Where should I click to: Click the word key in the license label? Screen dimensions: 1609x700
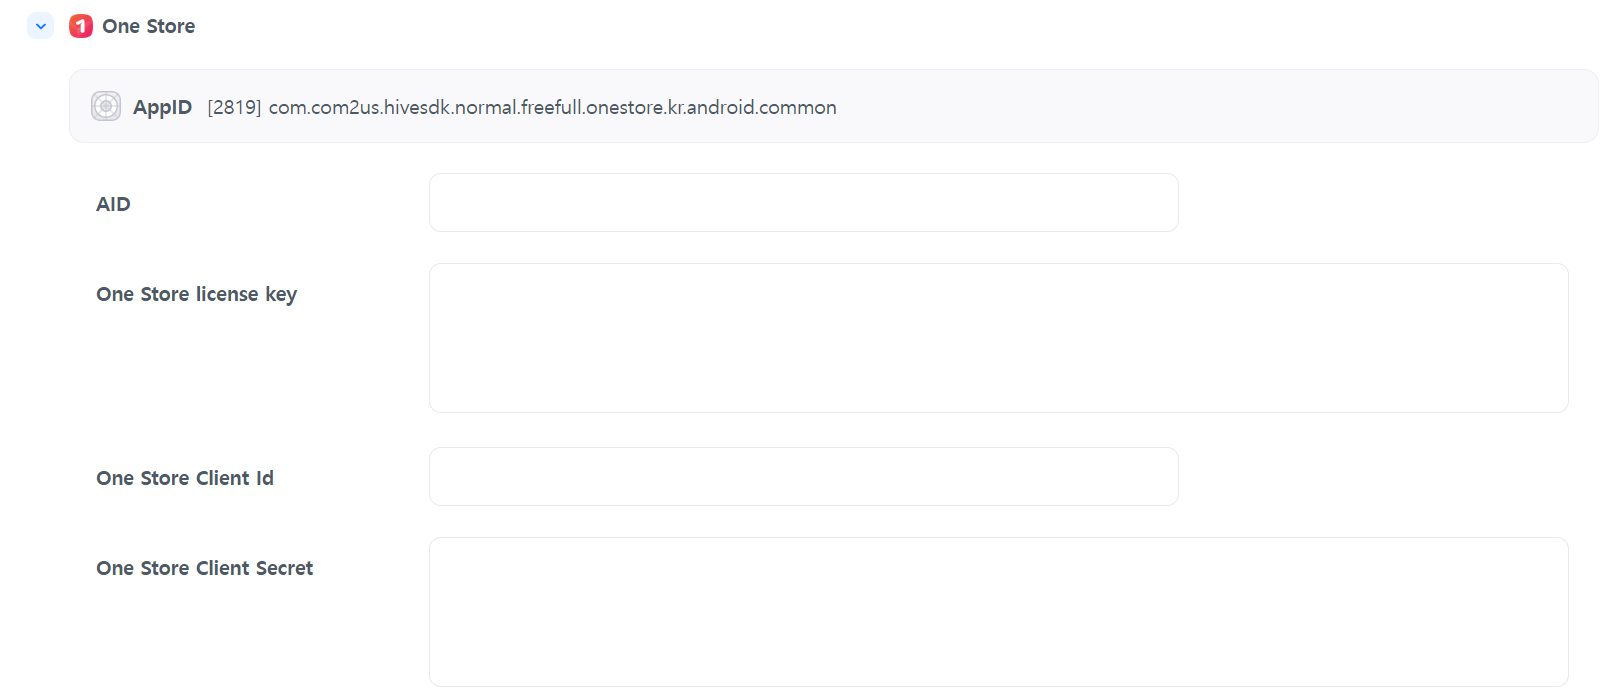point(281,294)
